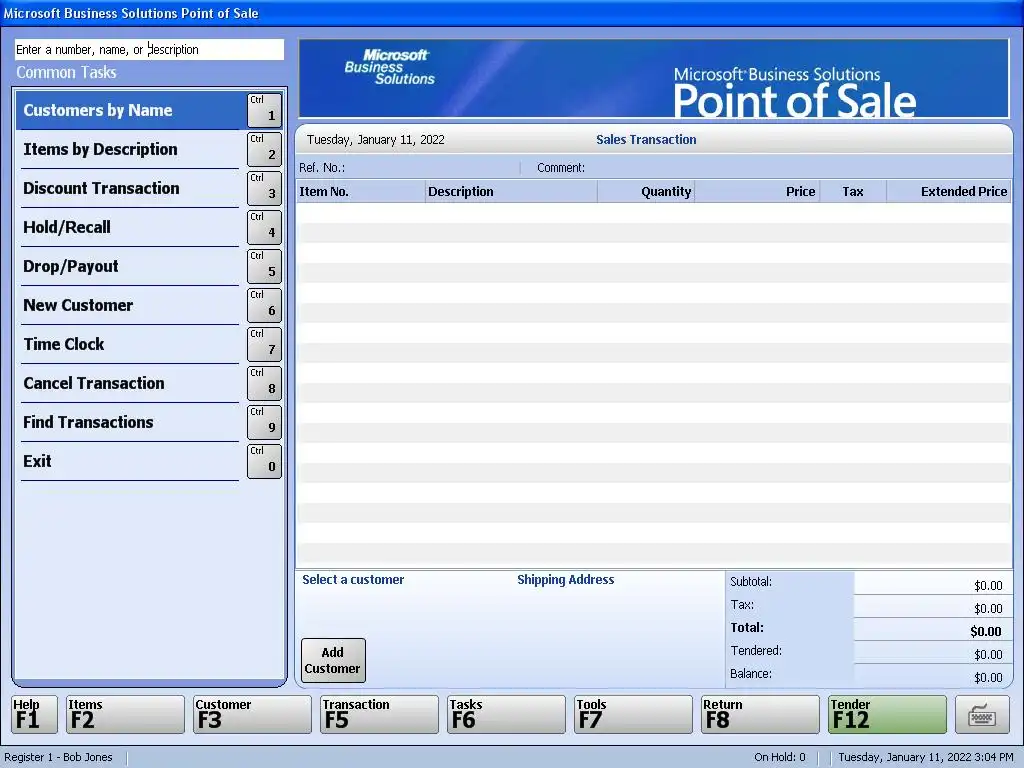1024x768 pixels.
Task: Click the Item No. column header
Action: click(x=360, y=191)
